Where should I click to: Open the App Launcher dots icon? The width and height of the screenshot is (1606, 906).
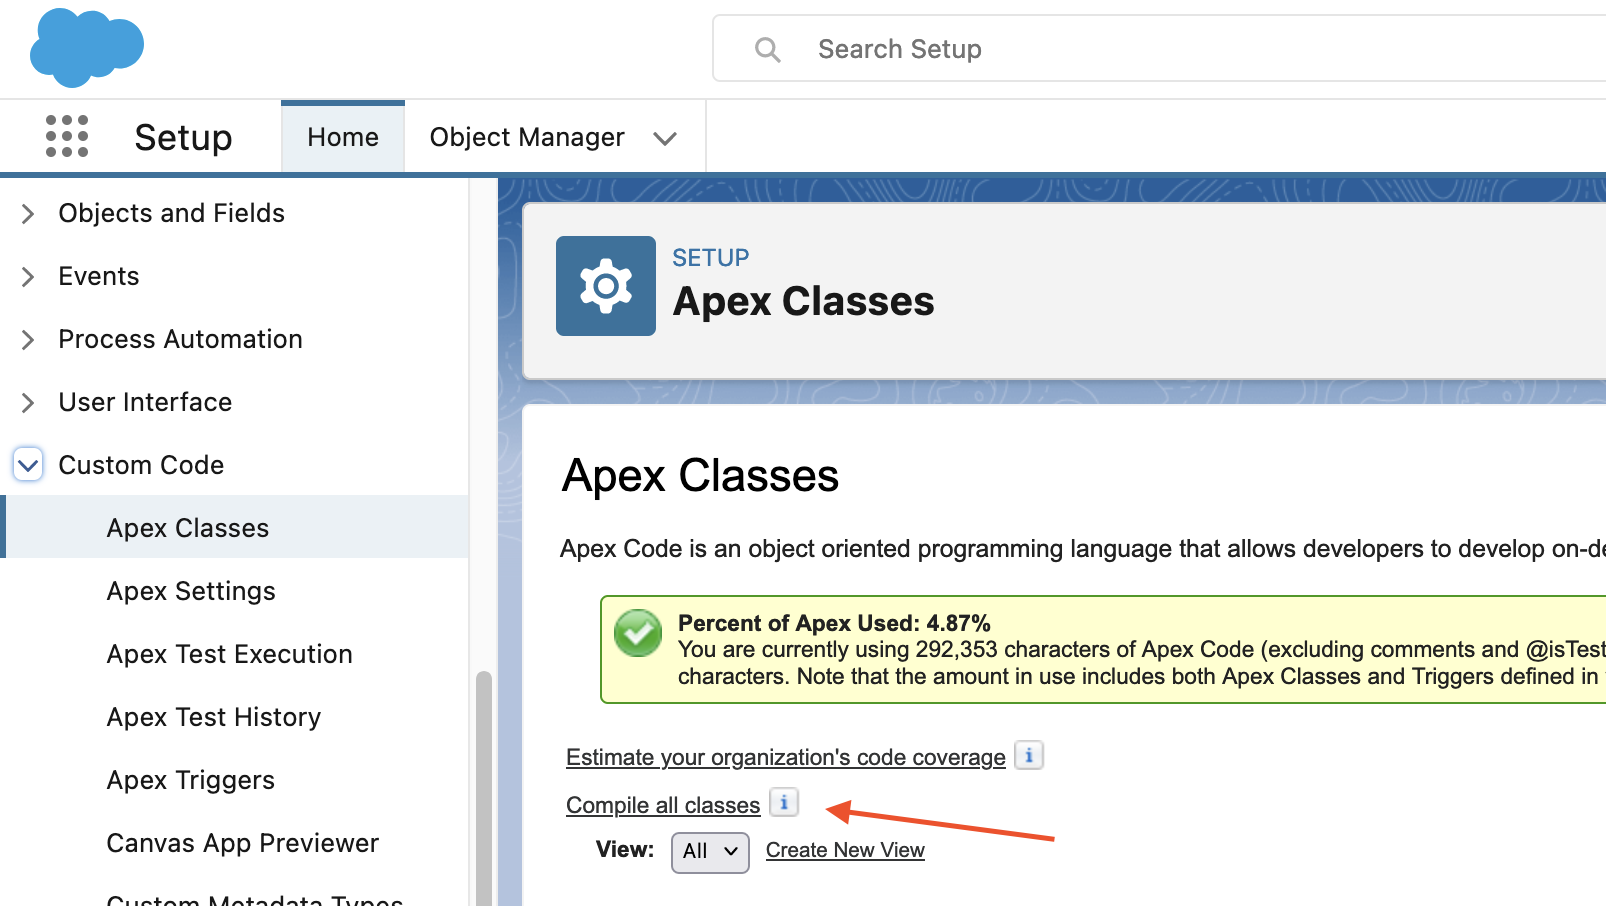tap(67, 136)
